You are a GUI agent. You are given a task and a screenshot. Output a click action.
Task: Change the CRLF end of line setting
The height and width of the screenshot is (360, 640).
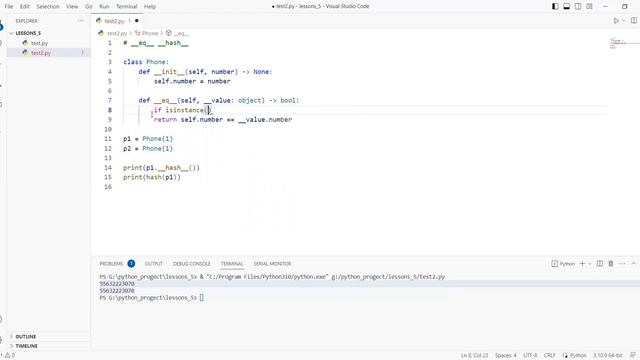point(549,356)
